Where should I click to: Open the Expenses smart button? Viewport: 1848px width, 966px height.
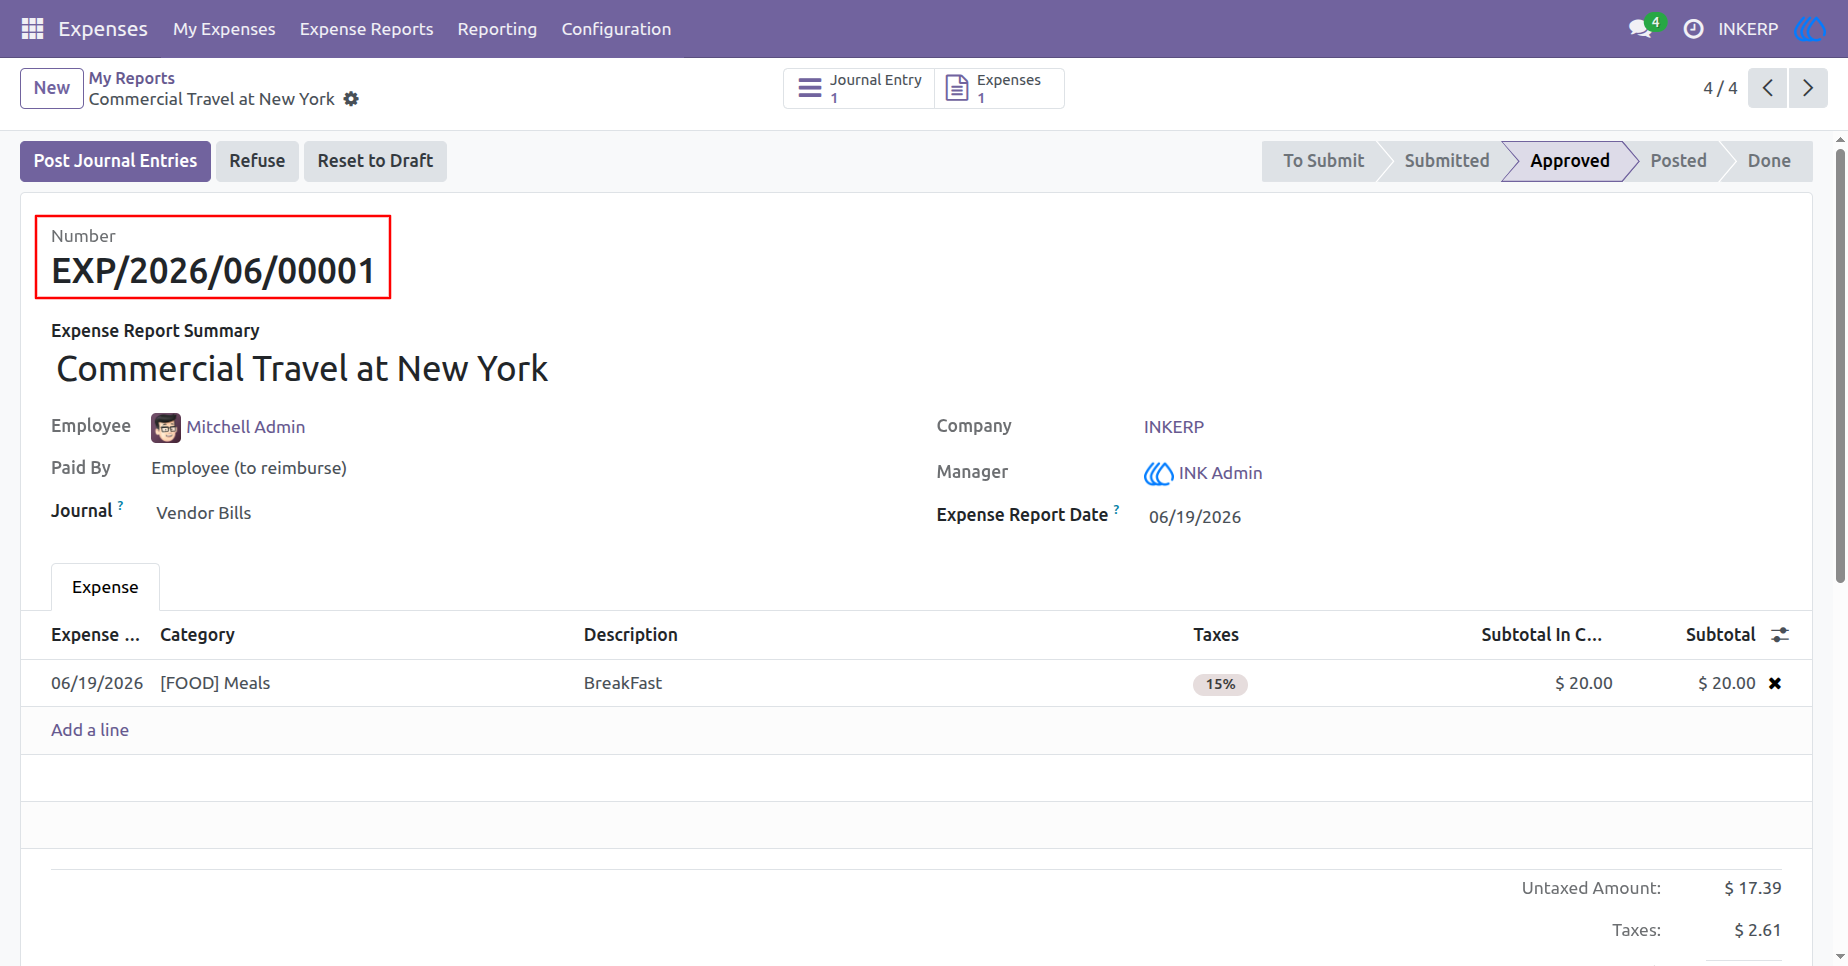[999, 88]
